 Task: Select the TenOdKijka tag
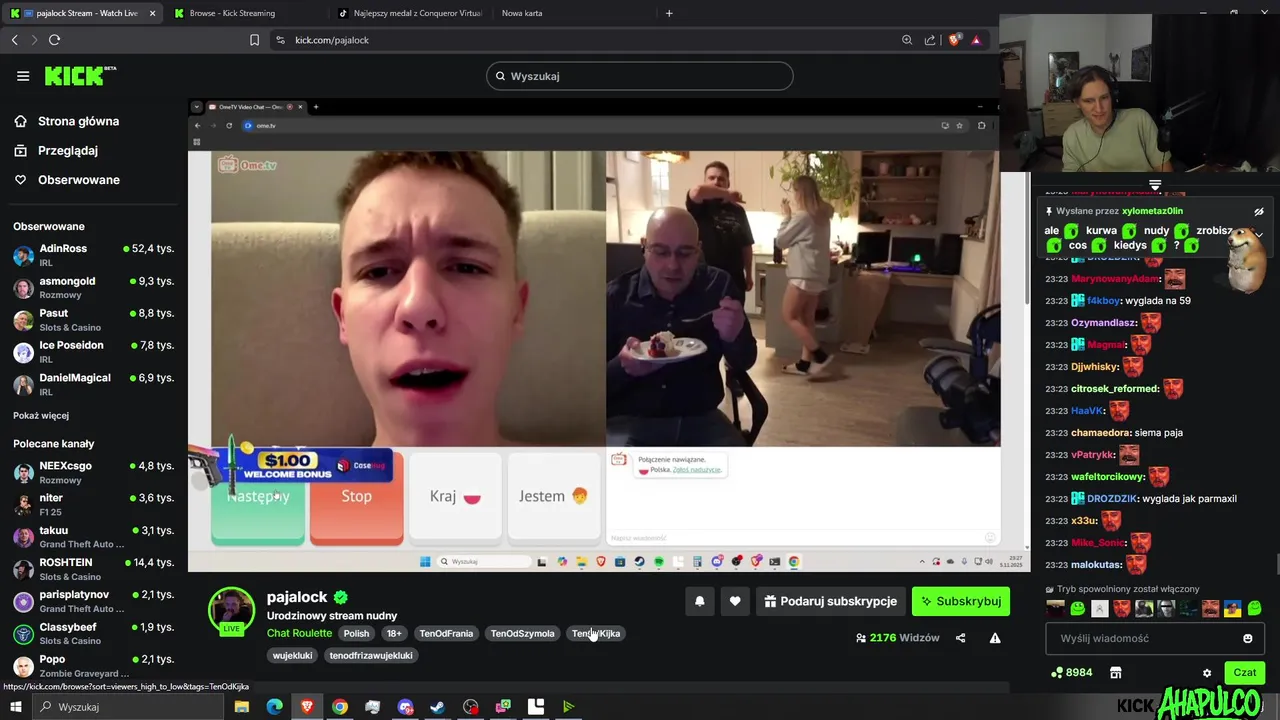tap(596, 633)
